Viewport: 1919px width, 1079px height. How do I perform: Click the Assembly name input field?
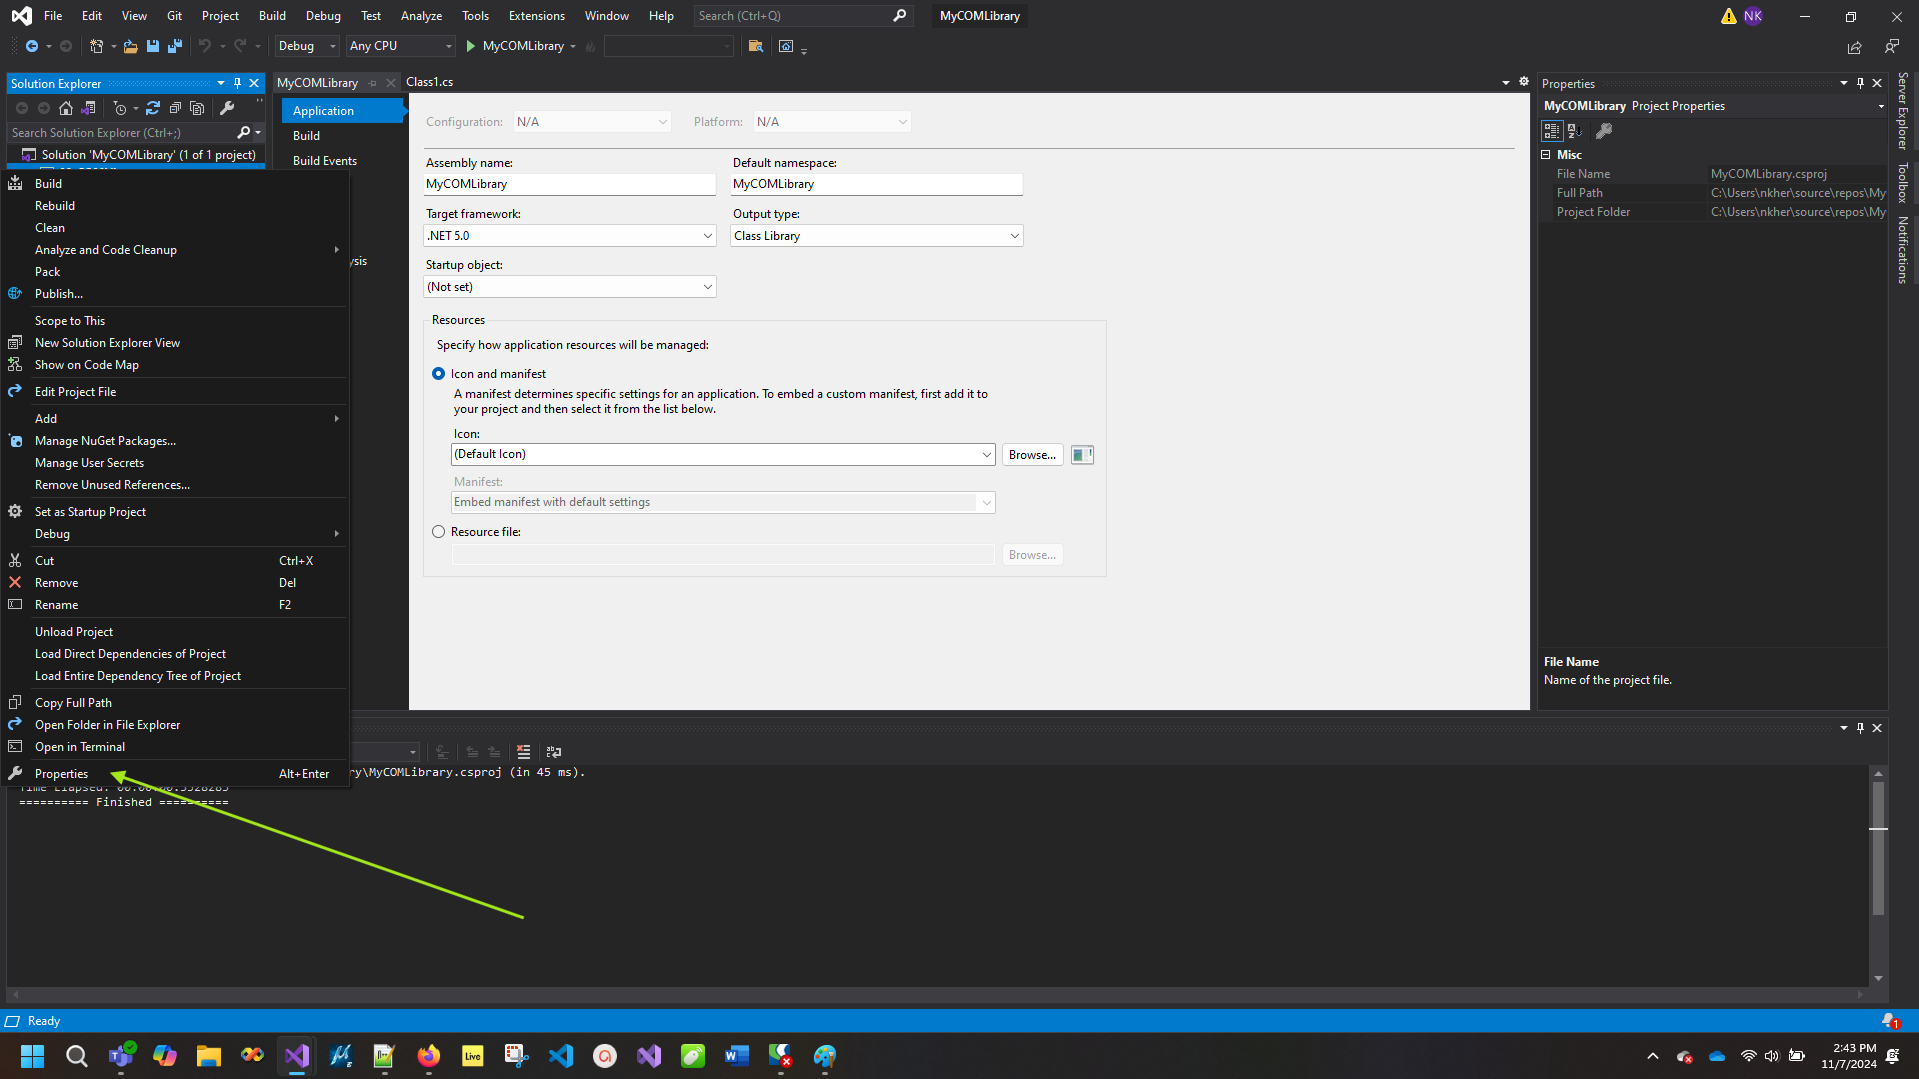click(x=569, y=184)
